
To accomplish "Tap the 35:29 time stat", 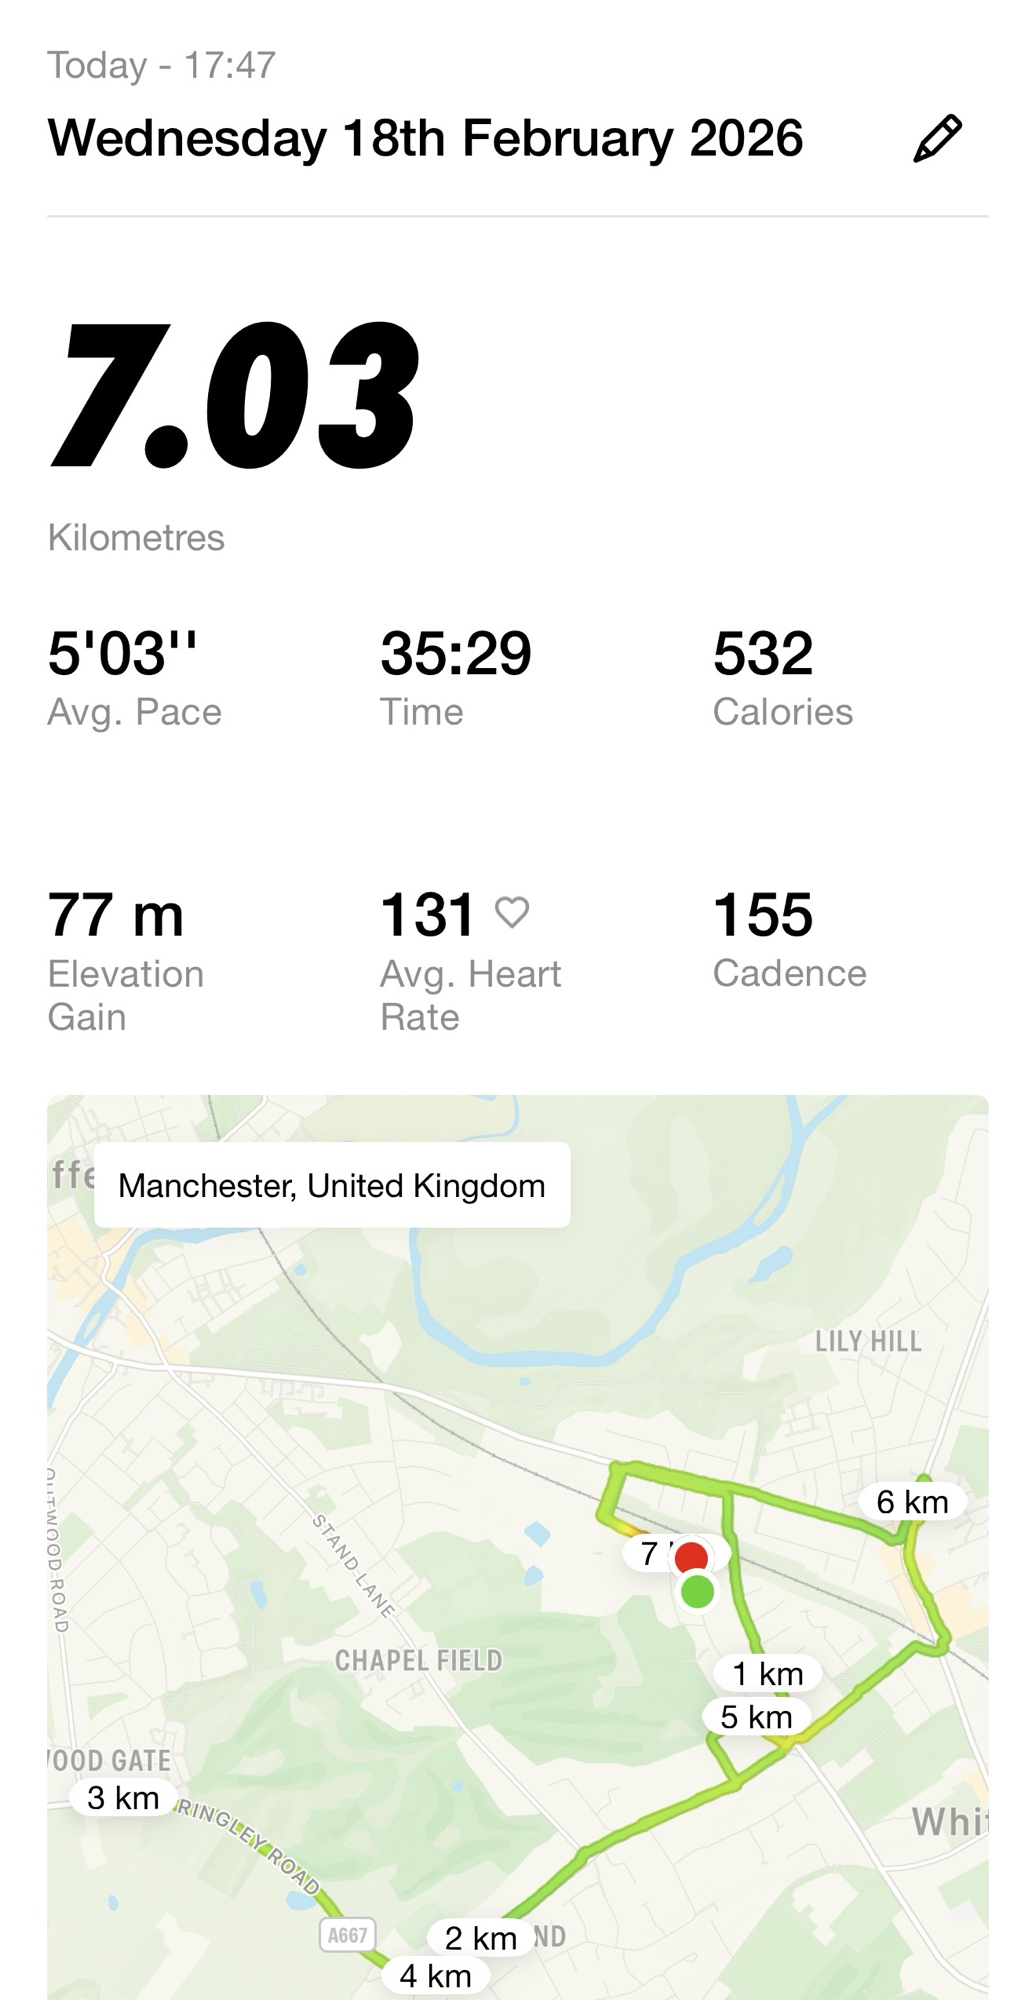I will pyautogui.click(x=455, y=654).
